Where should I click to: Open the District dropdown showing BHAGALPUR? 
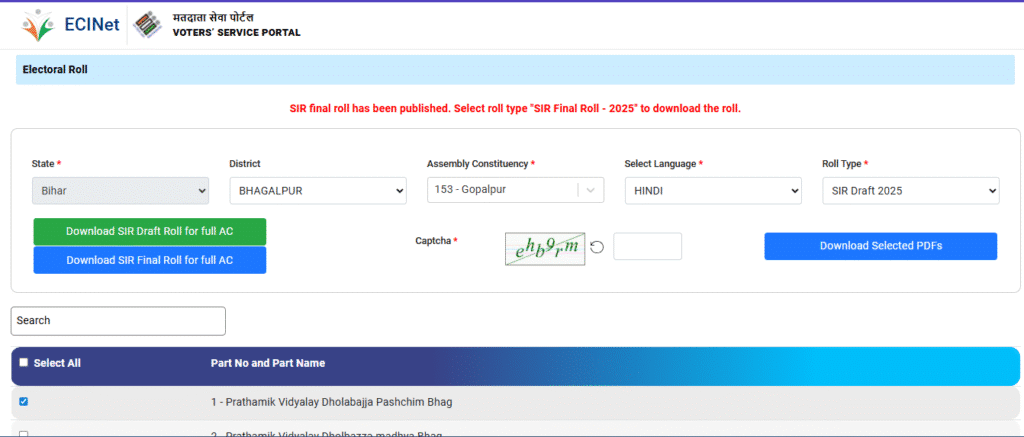tap(317, 190)
